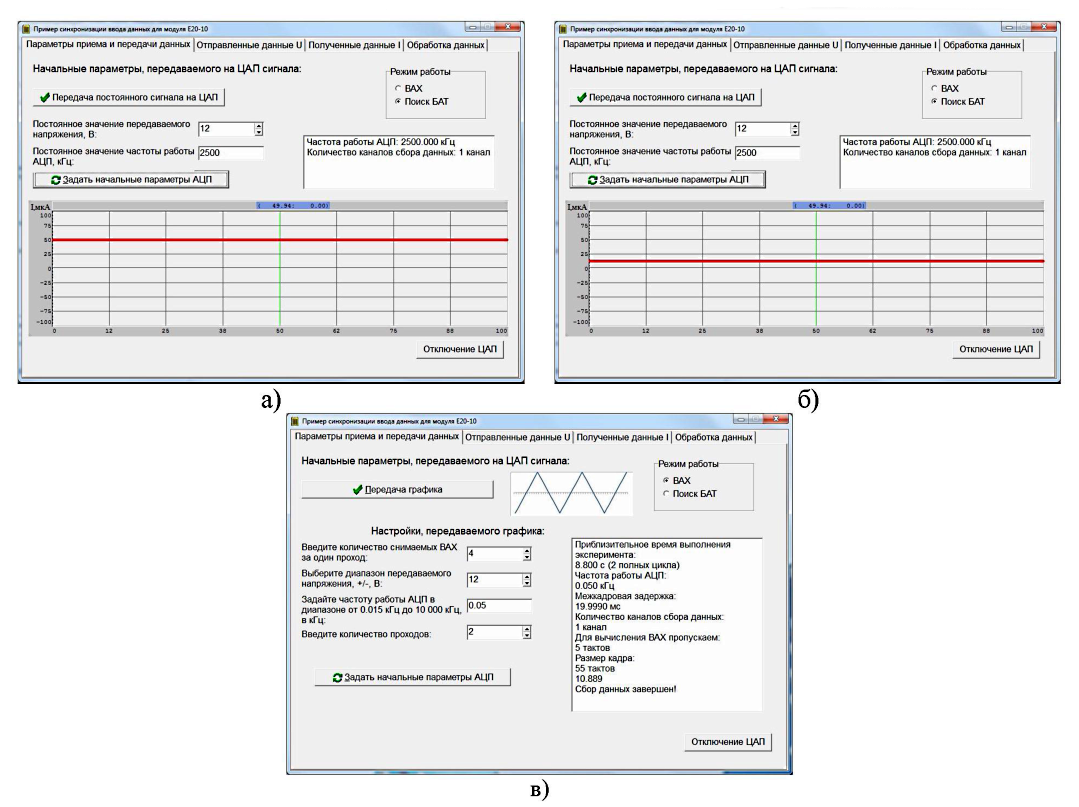Image resolution: width=1079 pixels, height=807 pixels.
Task: Click the 'Частота работы АЦП: 2500.000 кГц' line in window а)
Action: pos(381,142)
